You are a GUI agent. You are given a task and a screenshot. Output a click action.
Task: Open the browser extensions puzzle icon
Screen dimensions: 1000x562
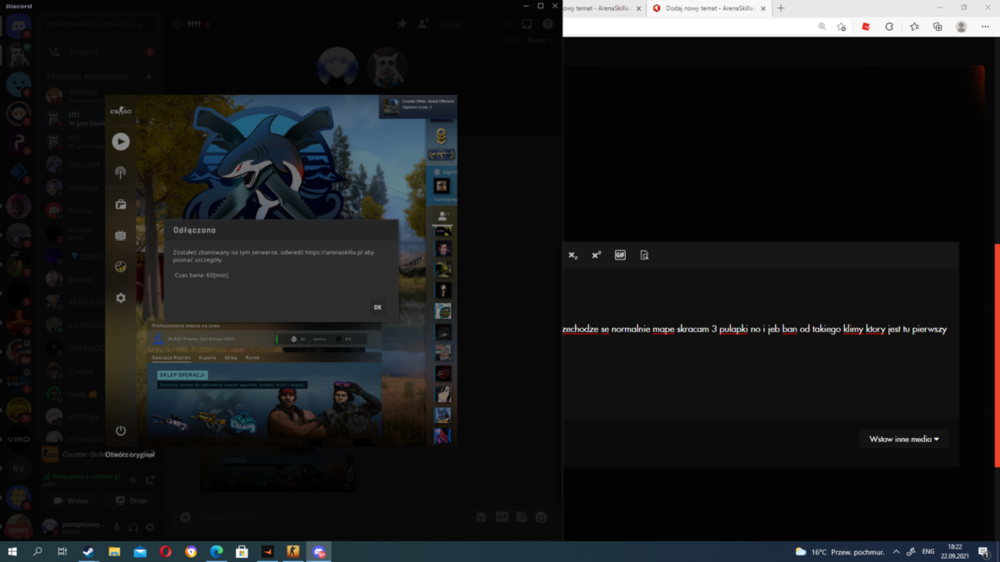pyautogui.click(x=890, y=27)
